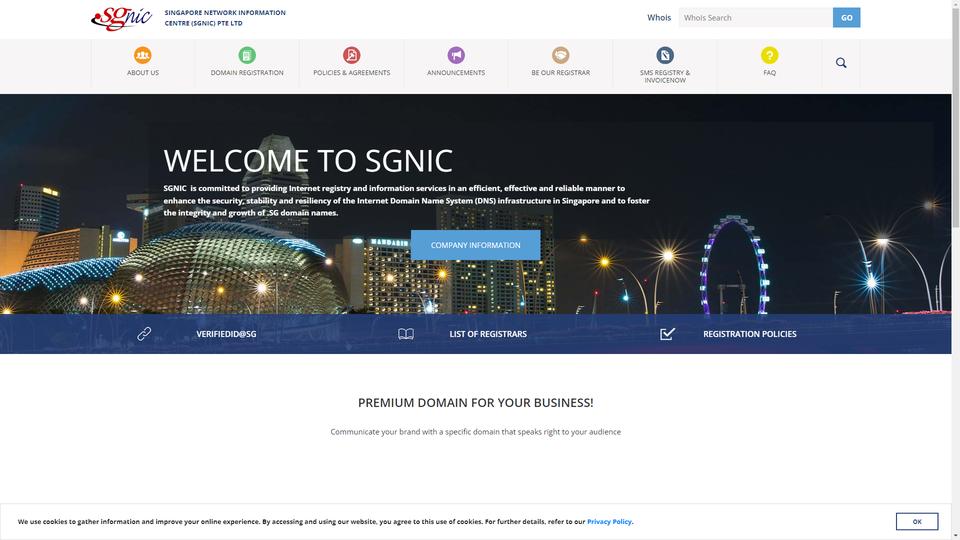Accept cookies with OK button
Viewport: 960px width, 540px height.
click(x=917, y=522)
